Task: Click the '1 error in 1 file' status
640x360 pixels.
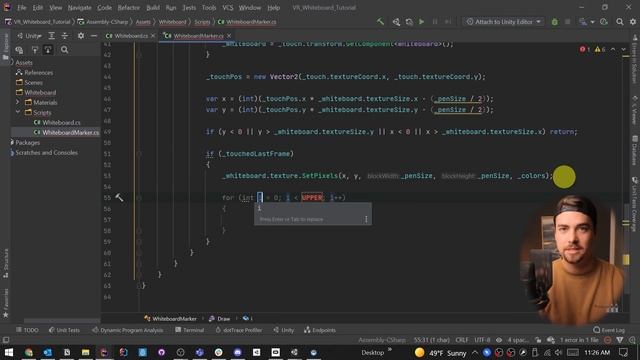Action: pyautogui.click(x=579, y=340)
